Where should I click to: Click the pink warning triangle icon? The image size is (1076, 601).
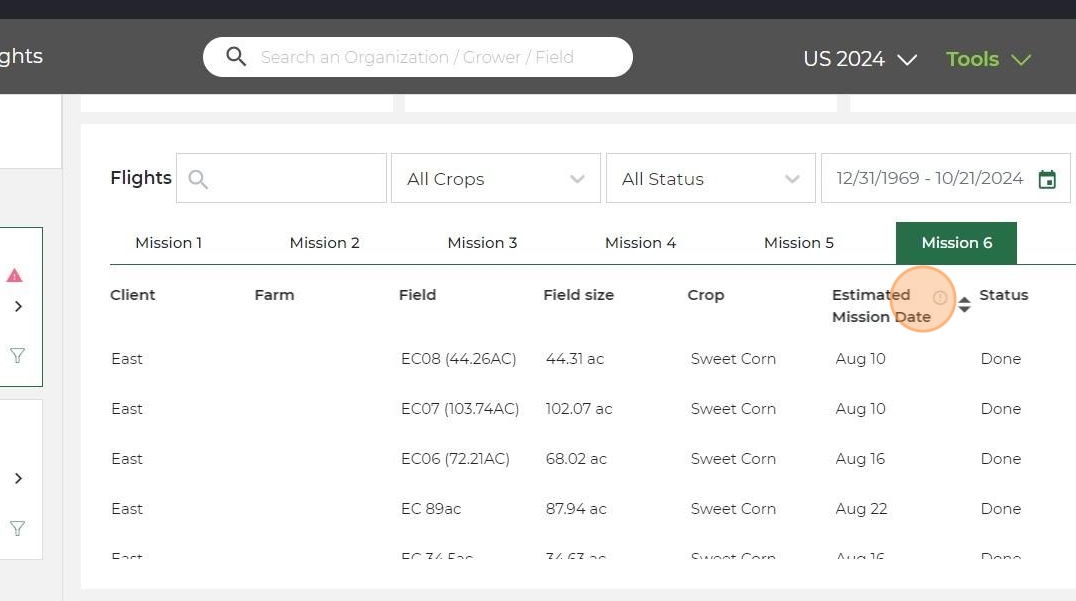(14, 275)
